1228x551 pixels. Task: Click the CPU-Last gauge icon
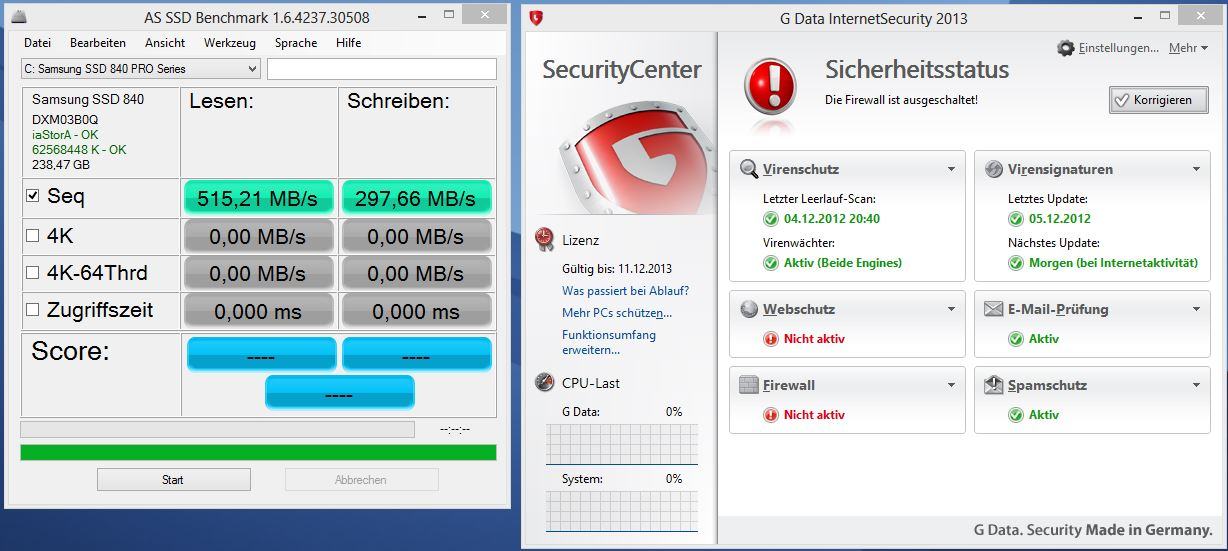click(545, 382)
